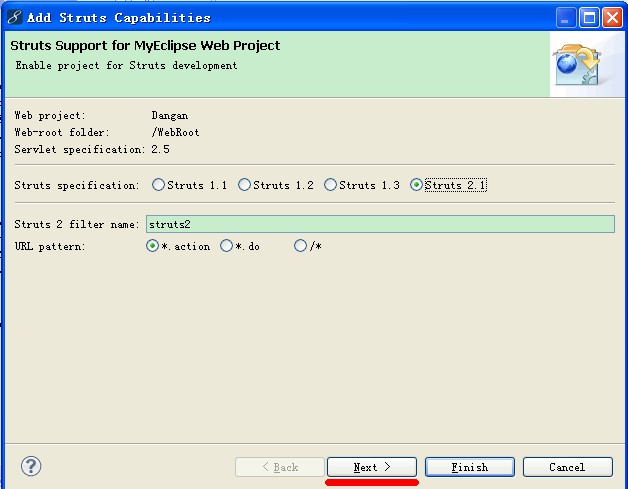This screenshot has height=489, width=628.
Task: Open the help question mark icon
Action: point(31,466)
